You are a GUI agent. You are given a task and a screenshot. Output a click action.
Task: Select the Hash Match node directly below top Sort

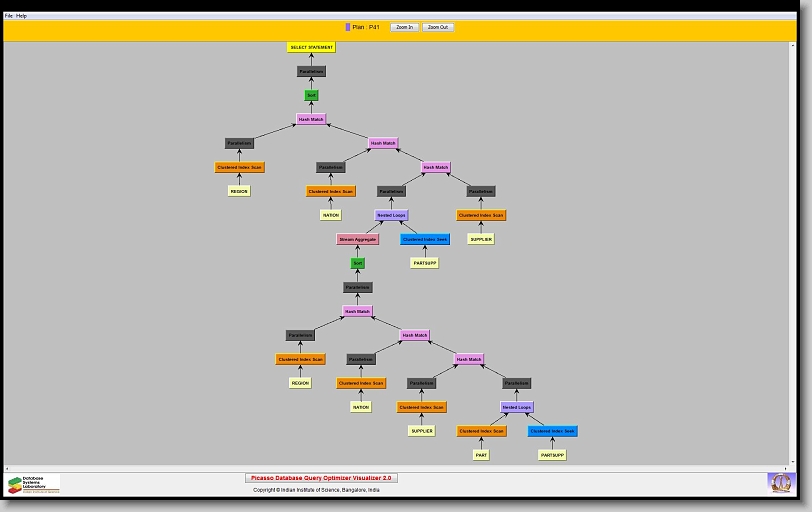[x=311, y=119]
